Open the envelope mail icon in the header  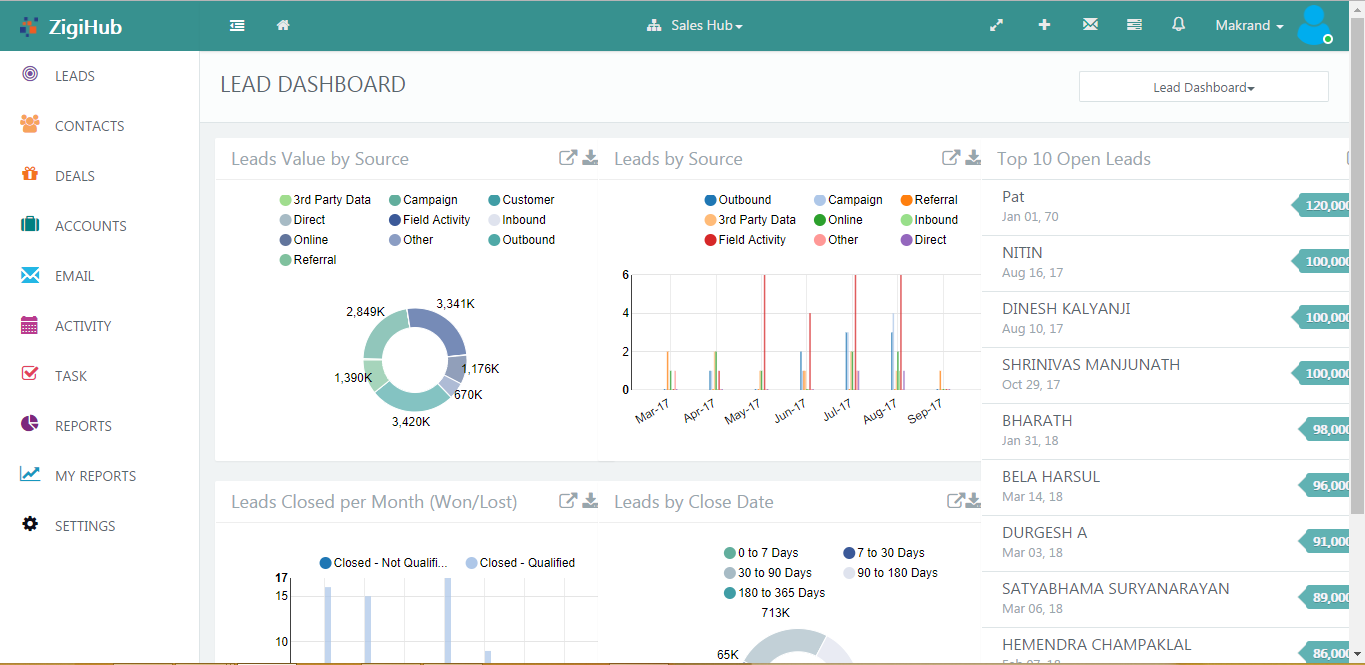1090,25
